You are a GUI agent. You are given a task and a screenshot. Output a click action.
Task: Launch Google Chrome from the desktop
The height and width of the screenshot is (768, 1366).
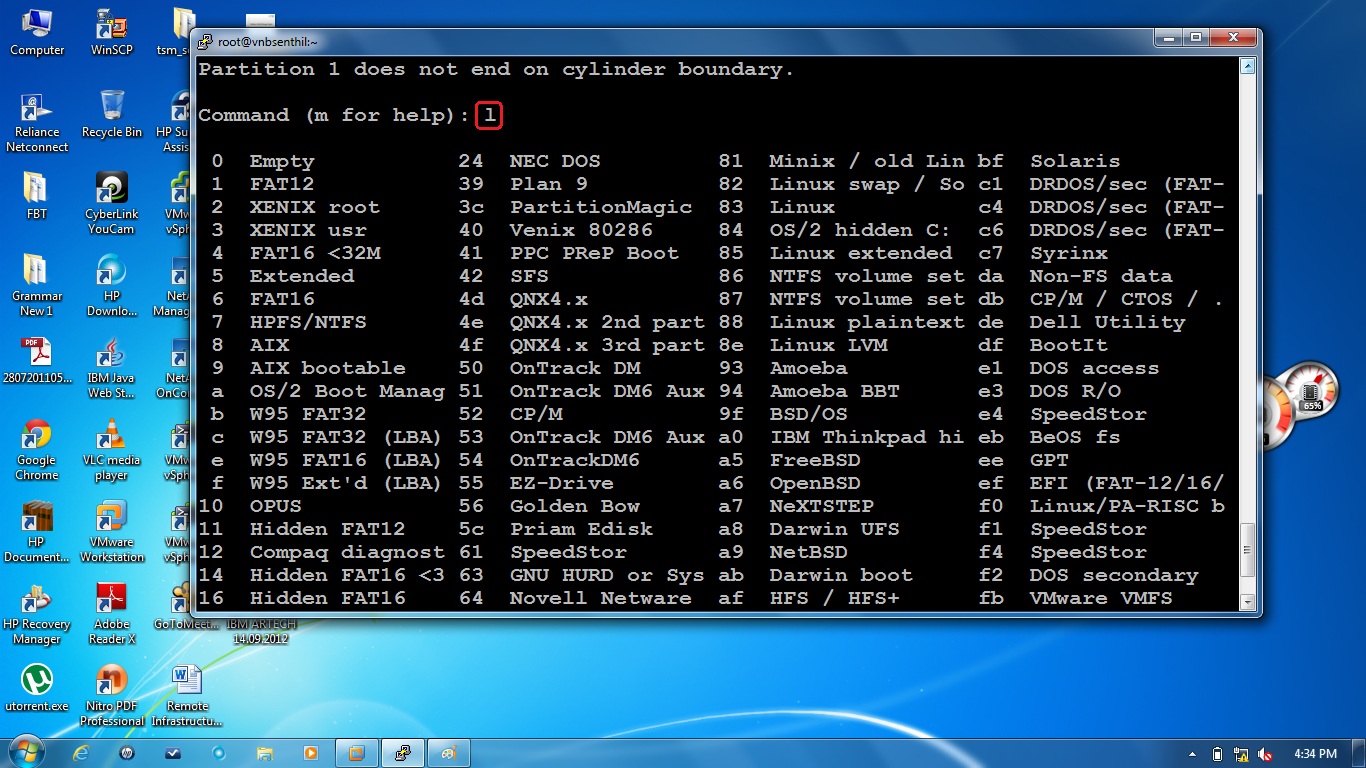pyautogui.click(x=36, y=440)
